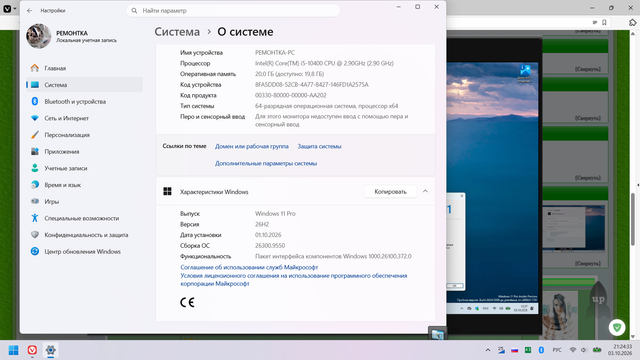640x360 pixels.
Task: Open Персонализация via its brush icon
Action: click(35, 135)
